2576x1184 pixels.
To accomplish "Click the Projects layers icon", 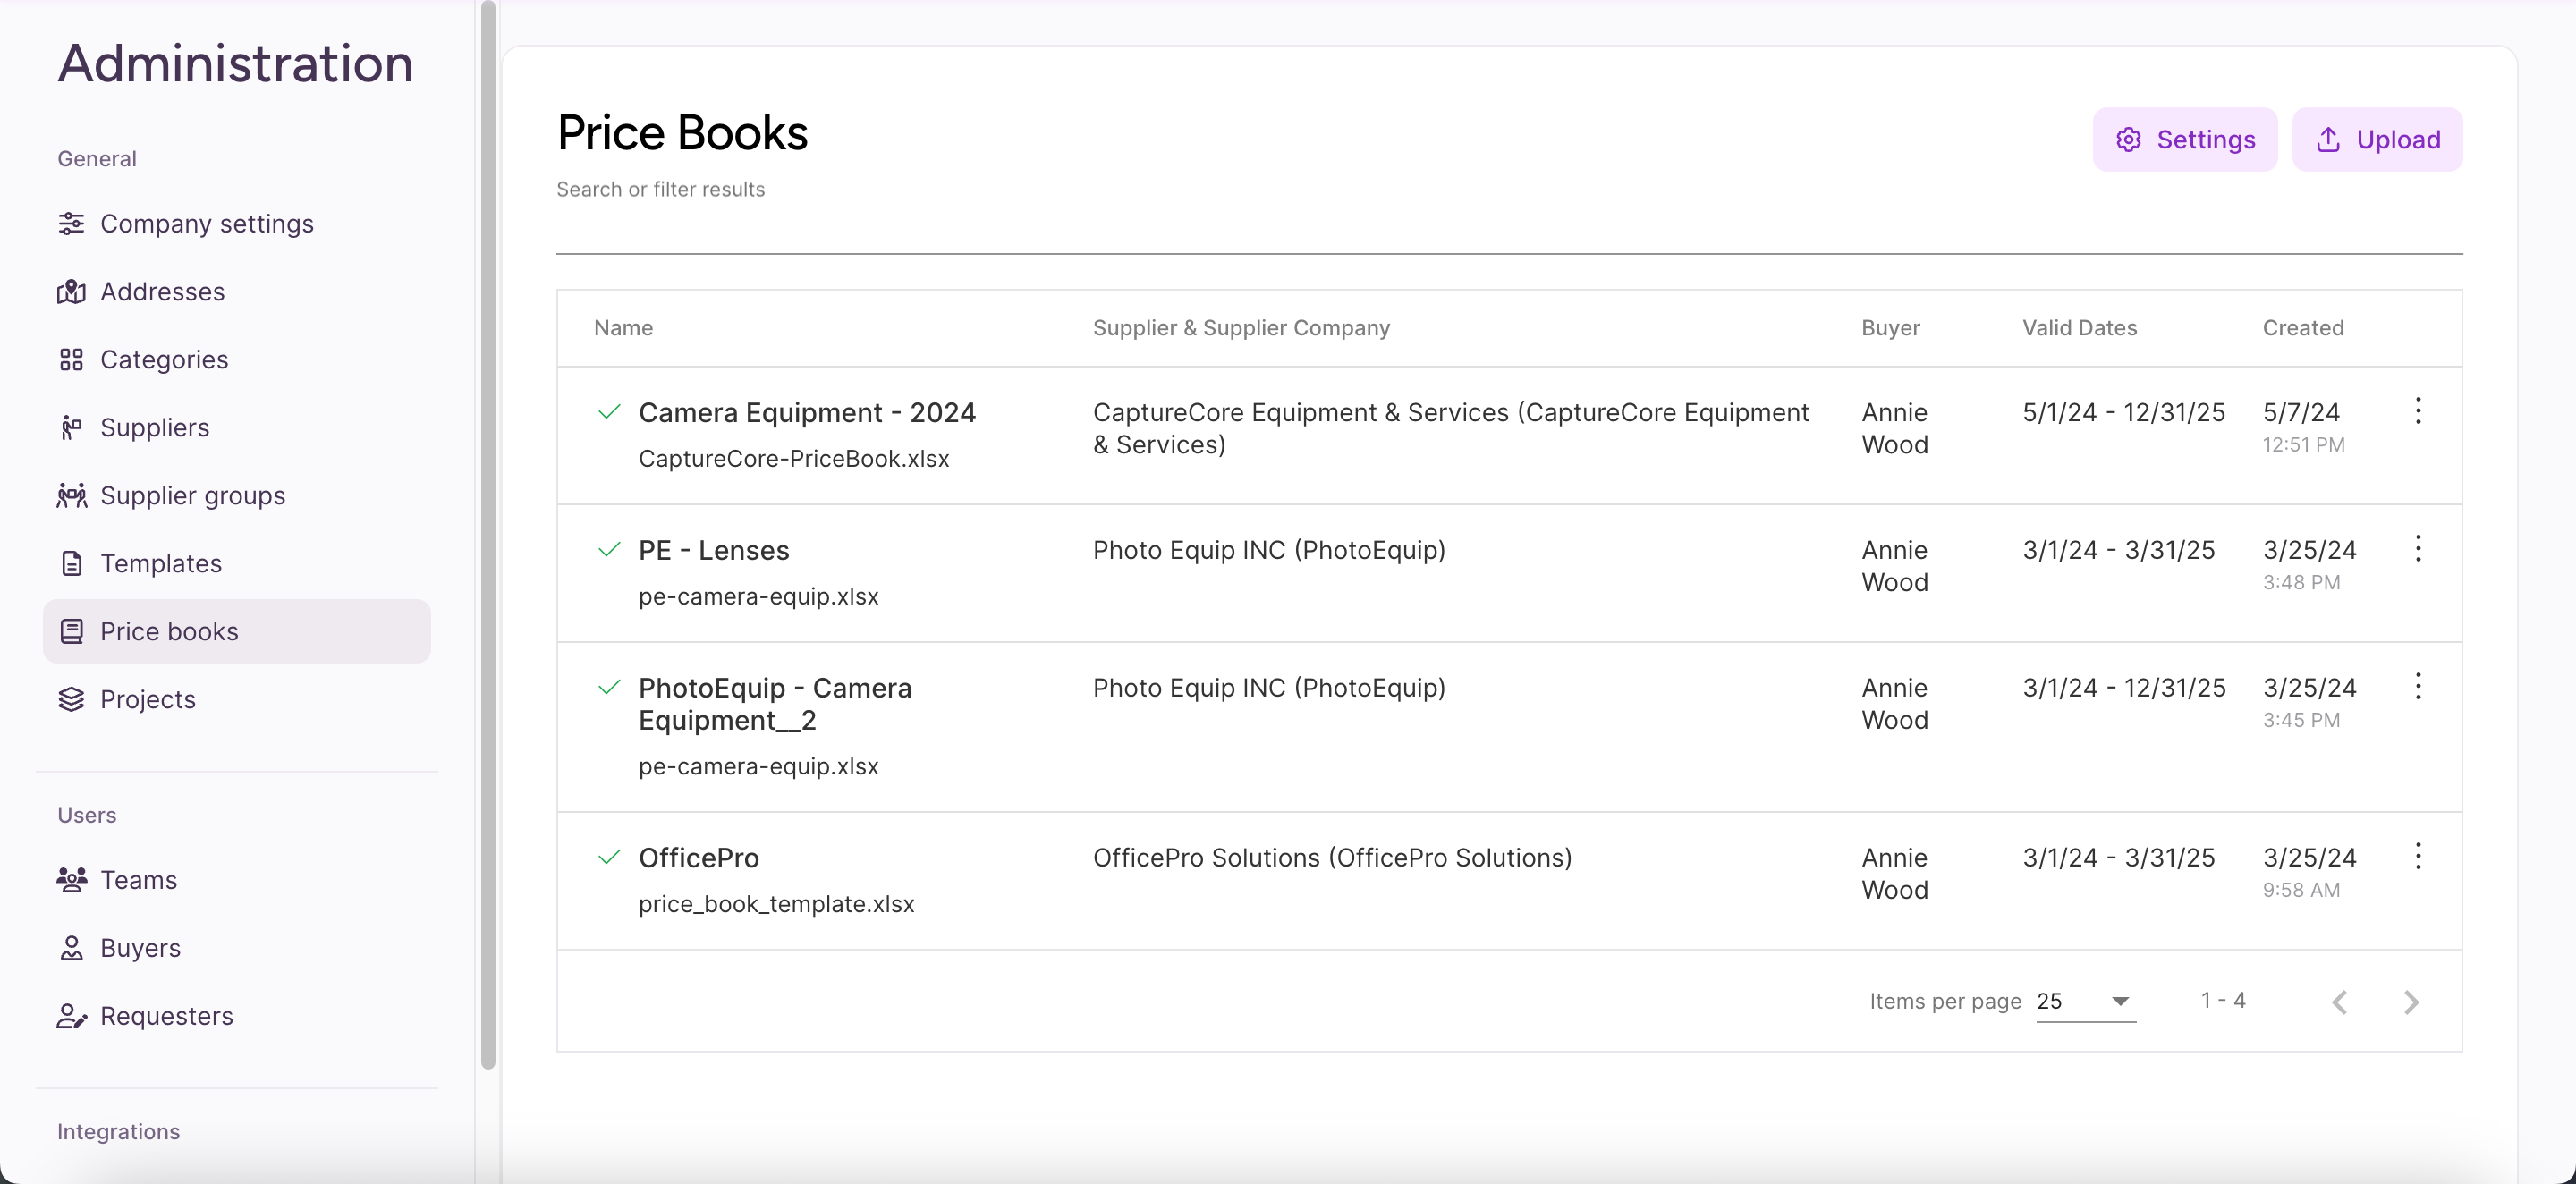I will click(x=71, y=699).
